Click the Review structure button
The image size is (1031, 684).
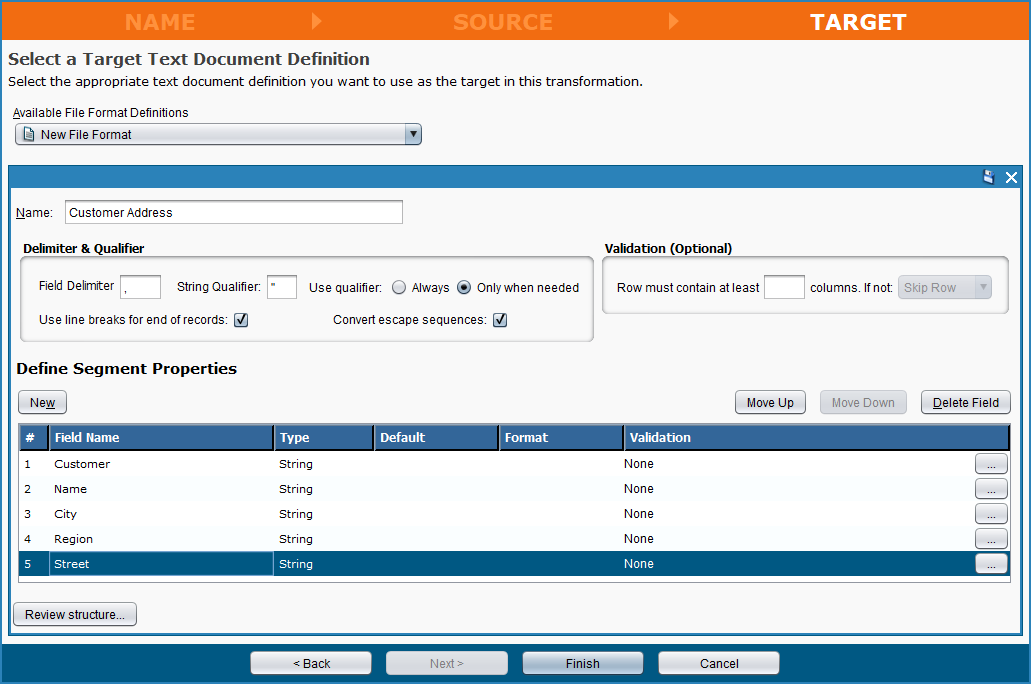75,615
